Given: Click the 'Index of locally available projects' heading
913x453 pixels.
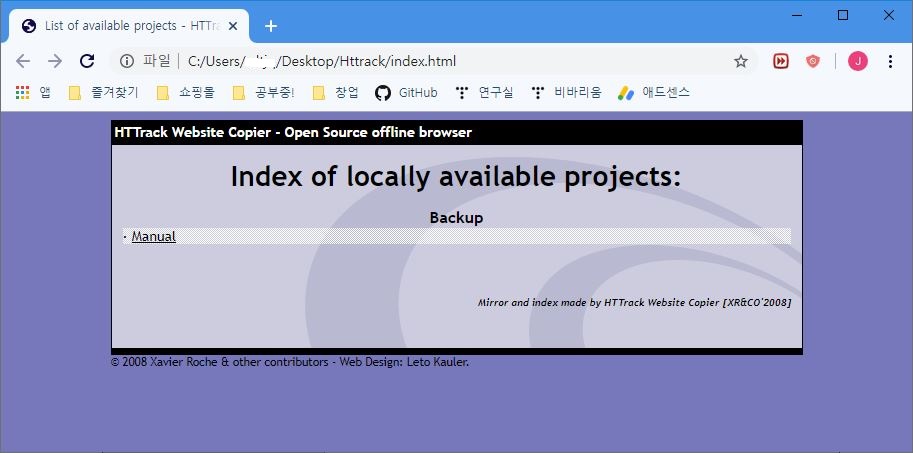Looking at the screenshot, I should [x=456, y=176].
